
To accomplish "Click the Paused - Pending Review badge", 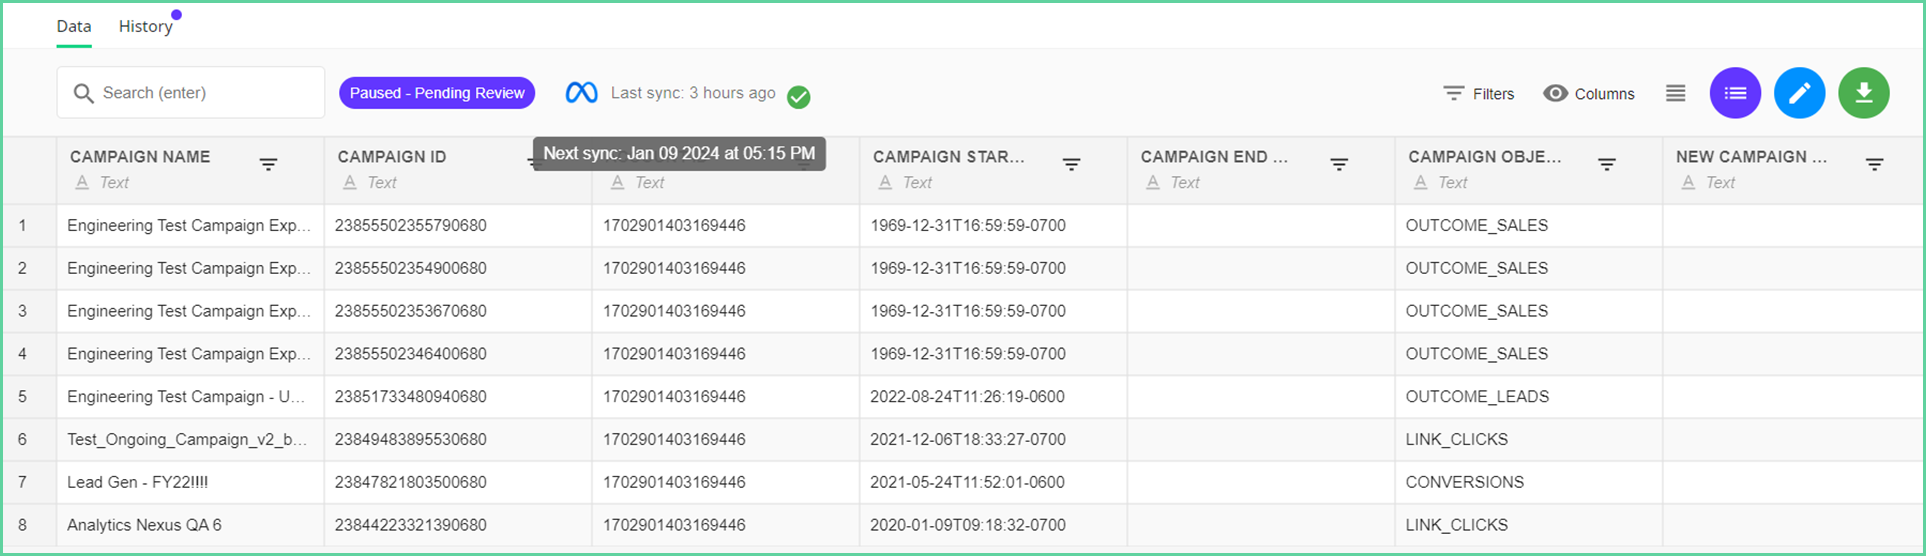I will (437, 93).
